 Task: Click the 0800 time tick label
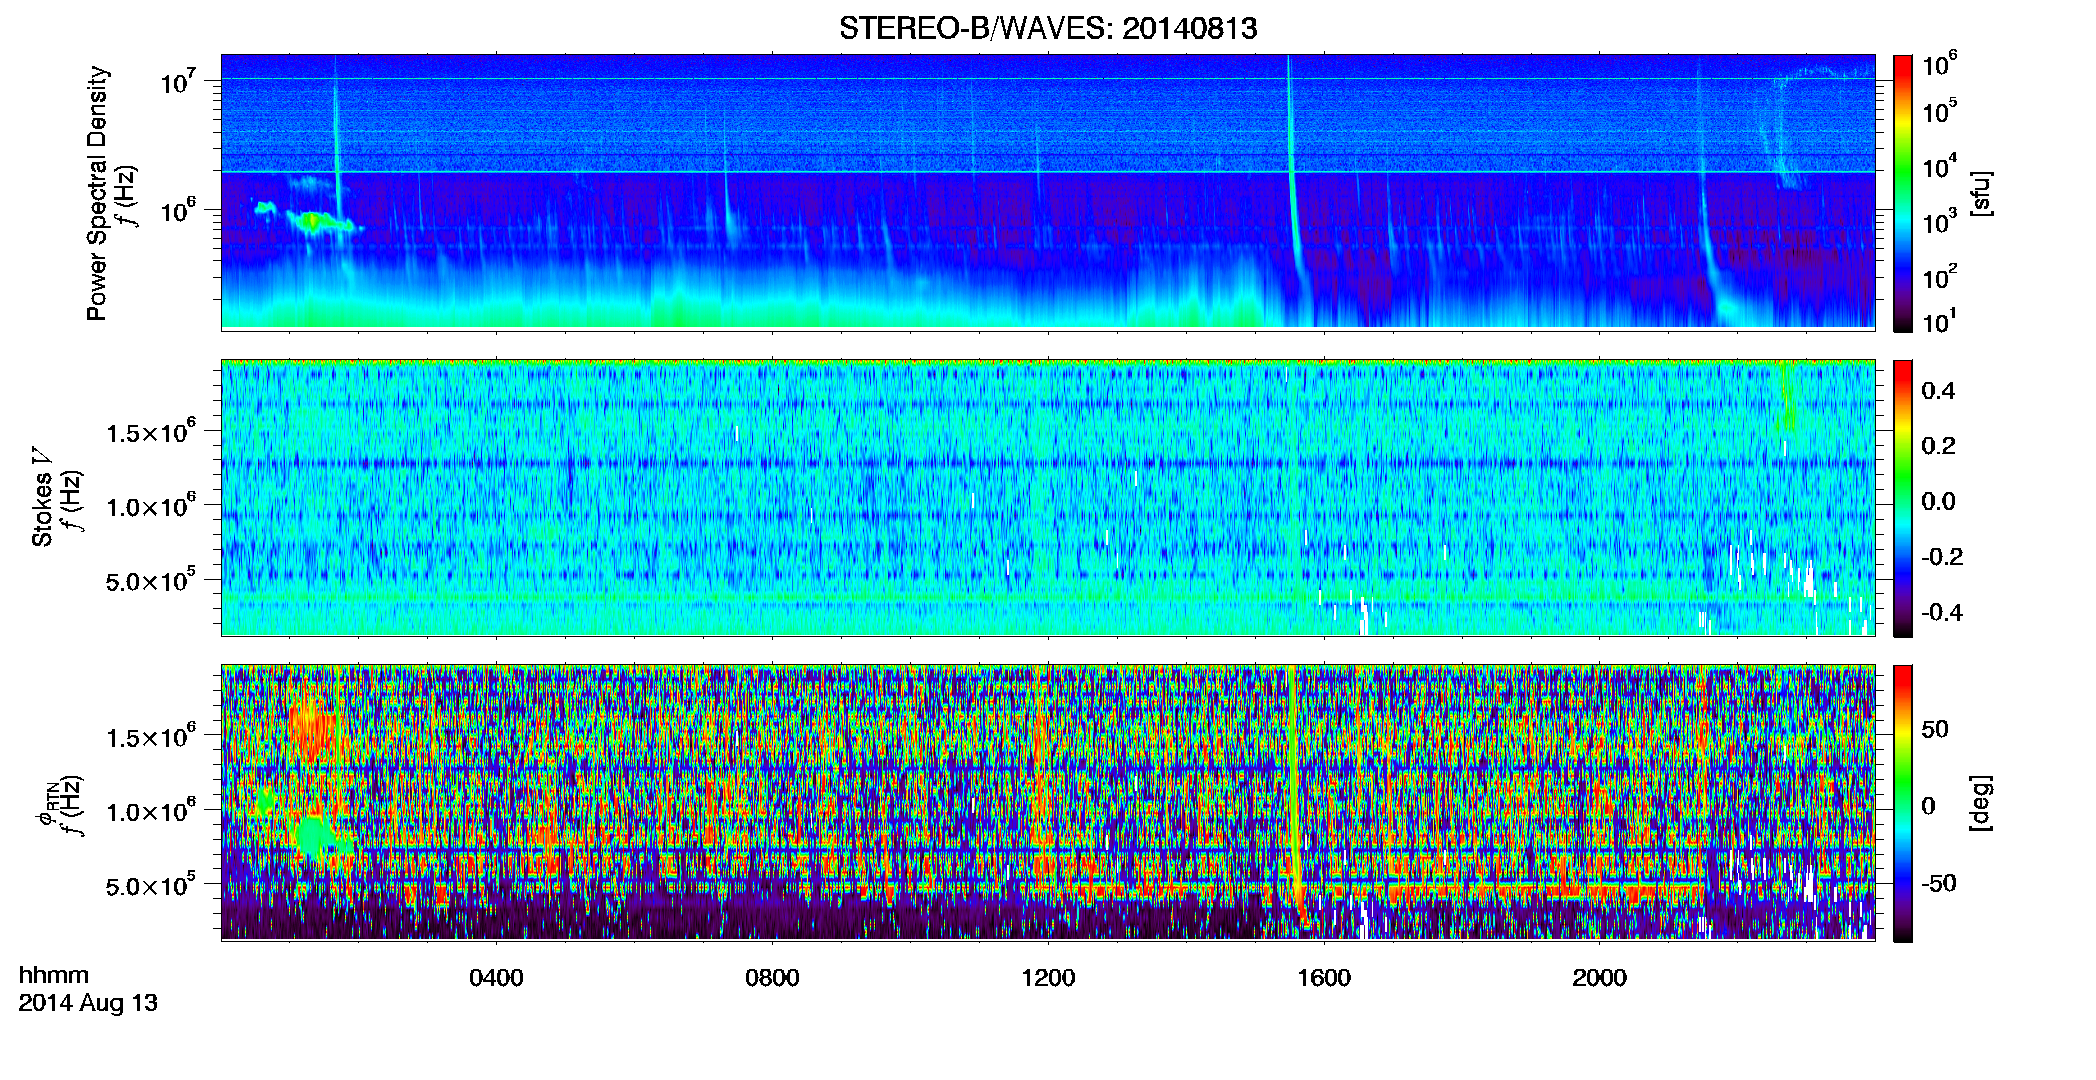[x=772, y=977]
